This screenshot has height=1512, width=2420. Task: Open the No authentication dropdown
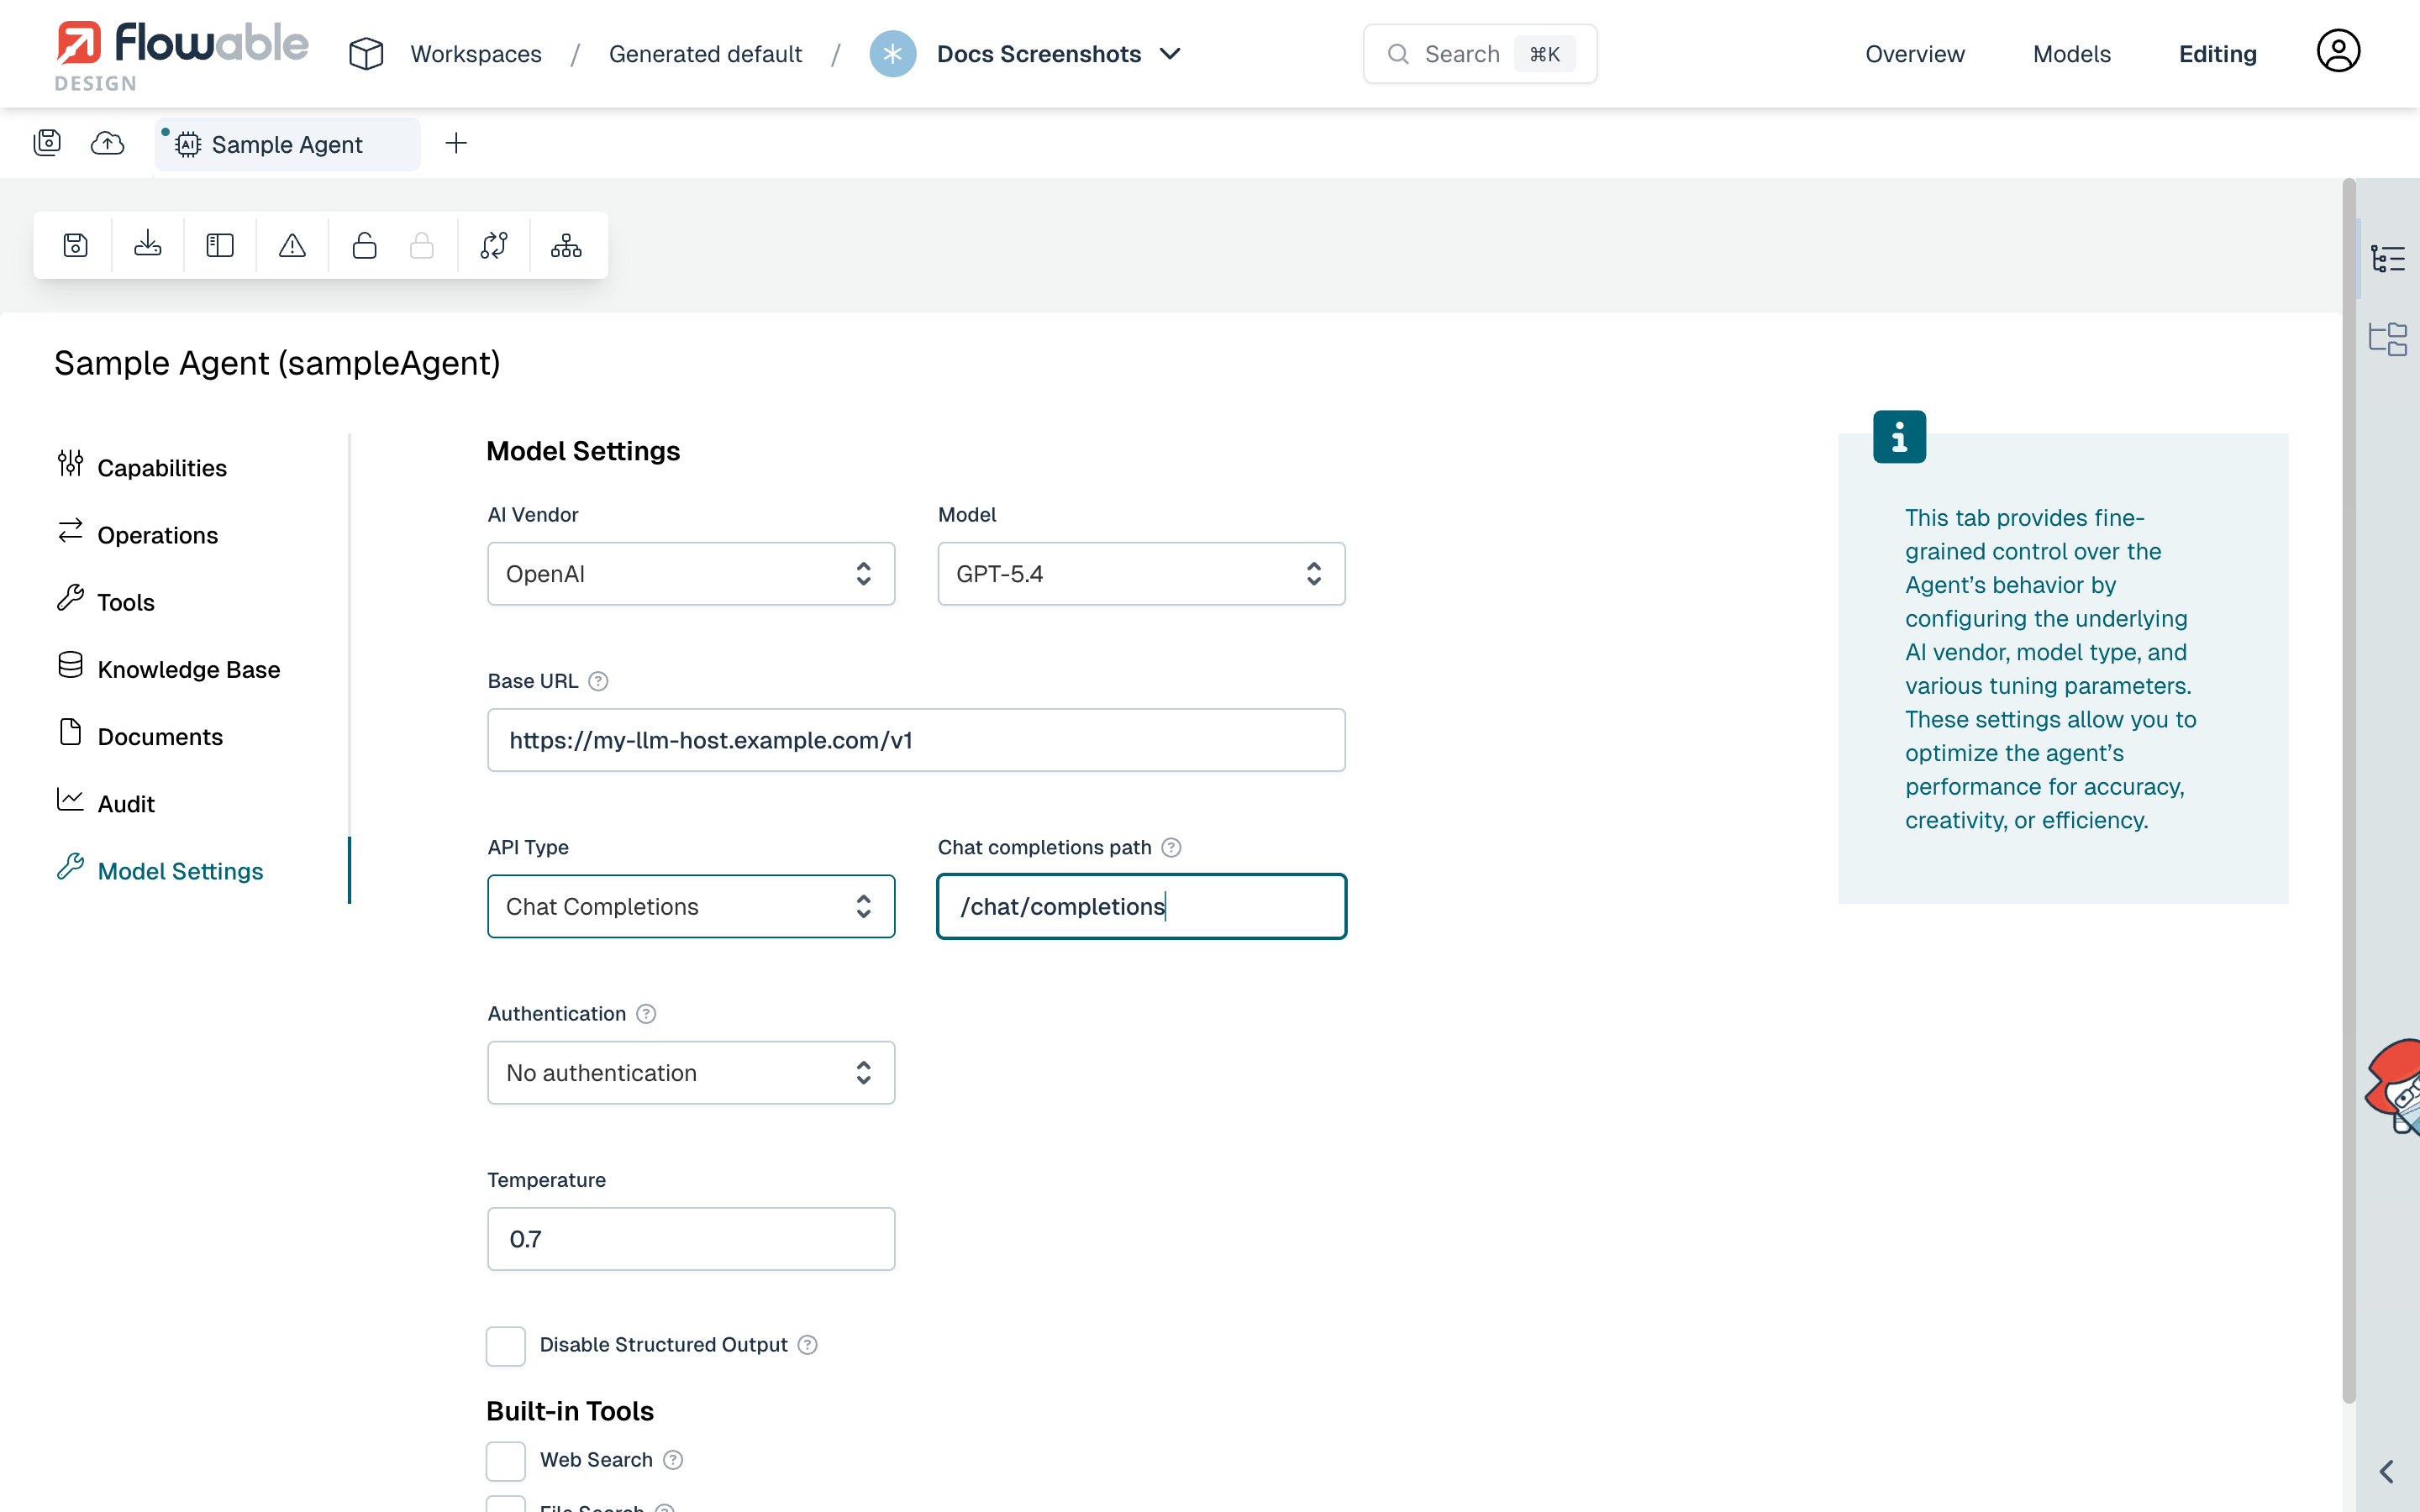[691, 1073]
